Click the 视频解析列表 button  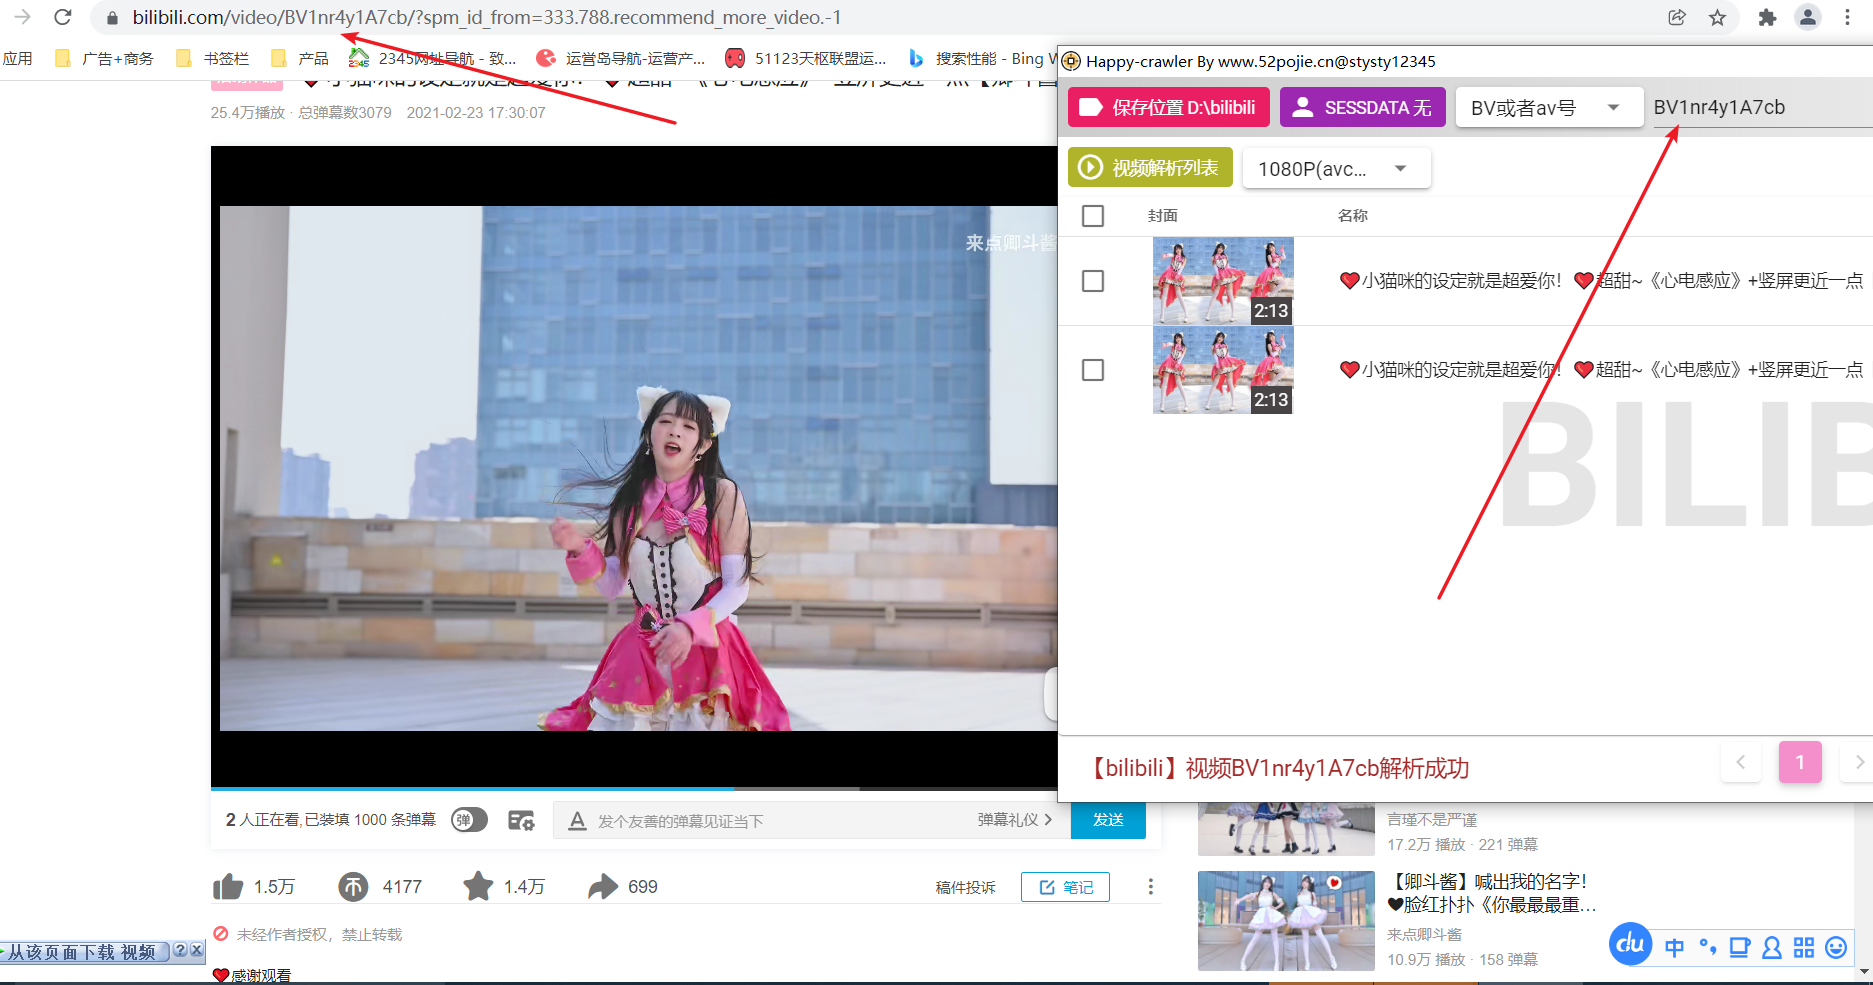pyautogui.click(x=1149, y=168)
